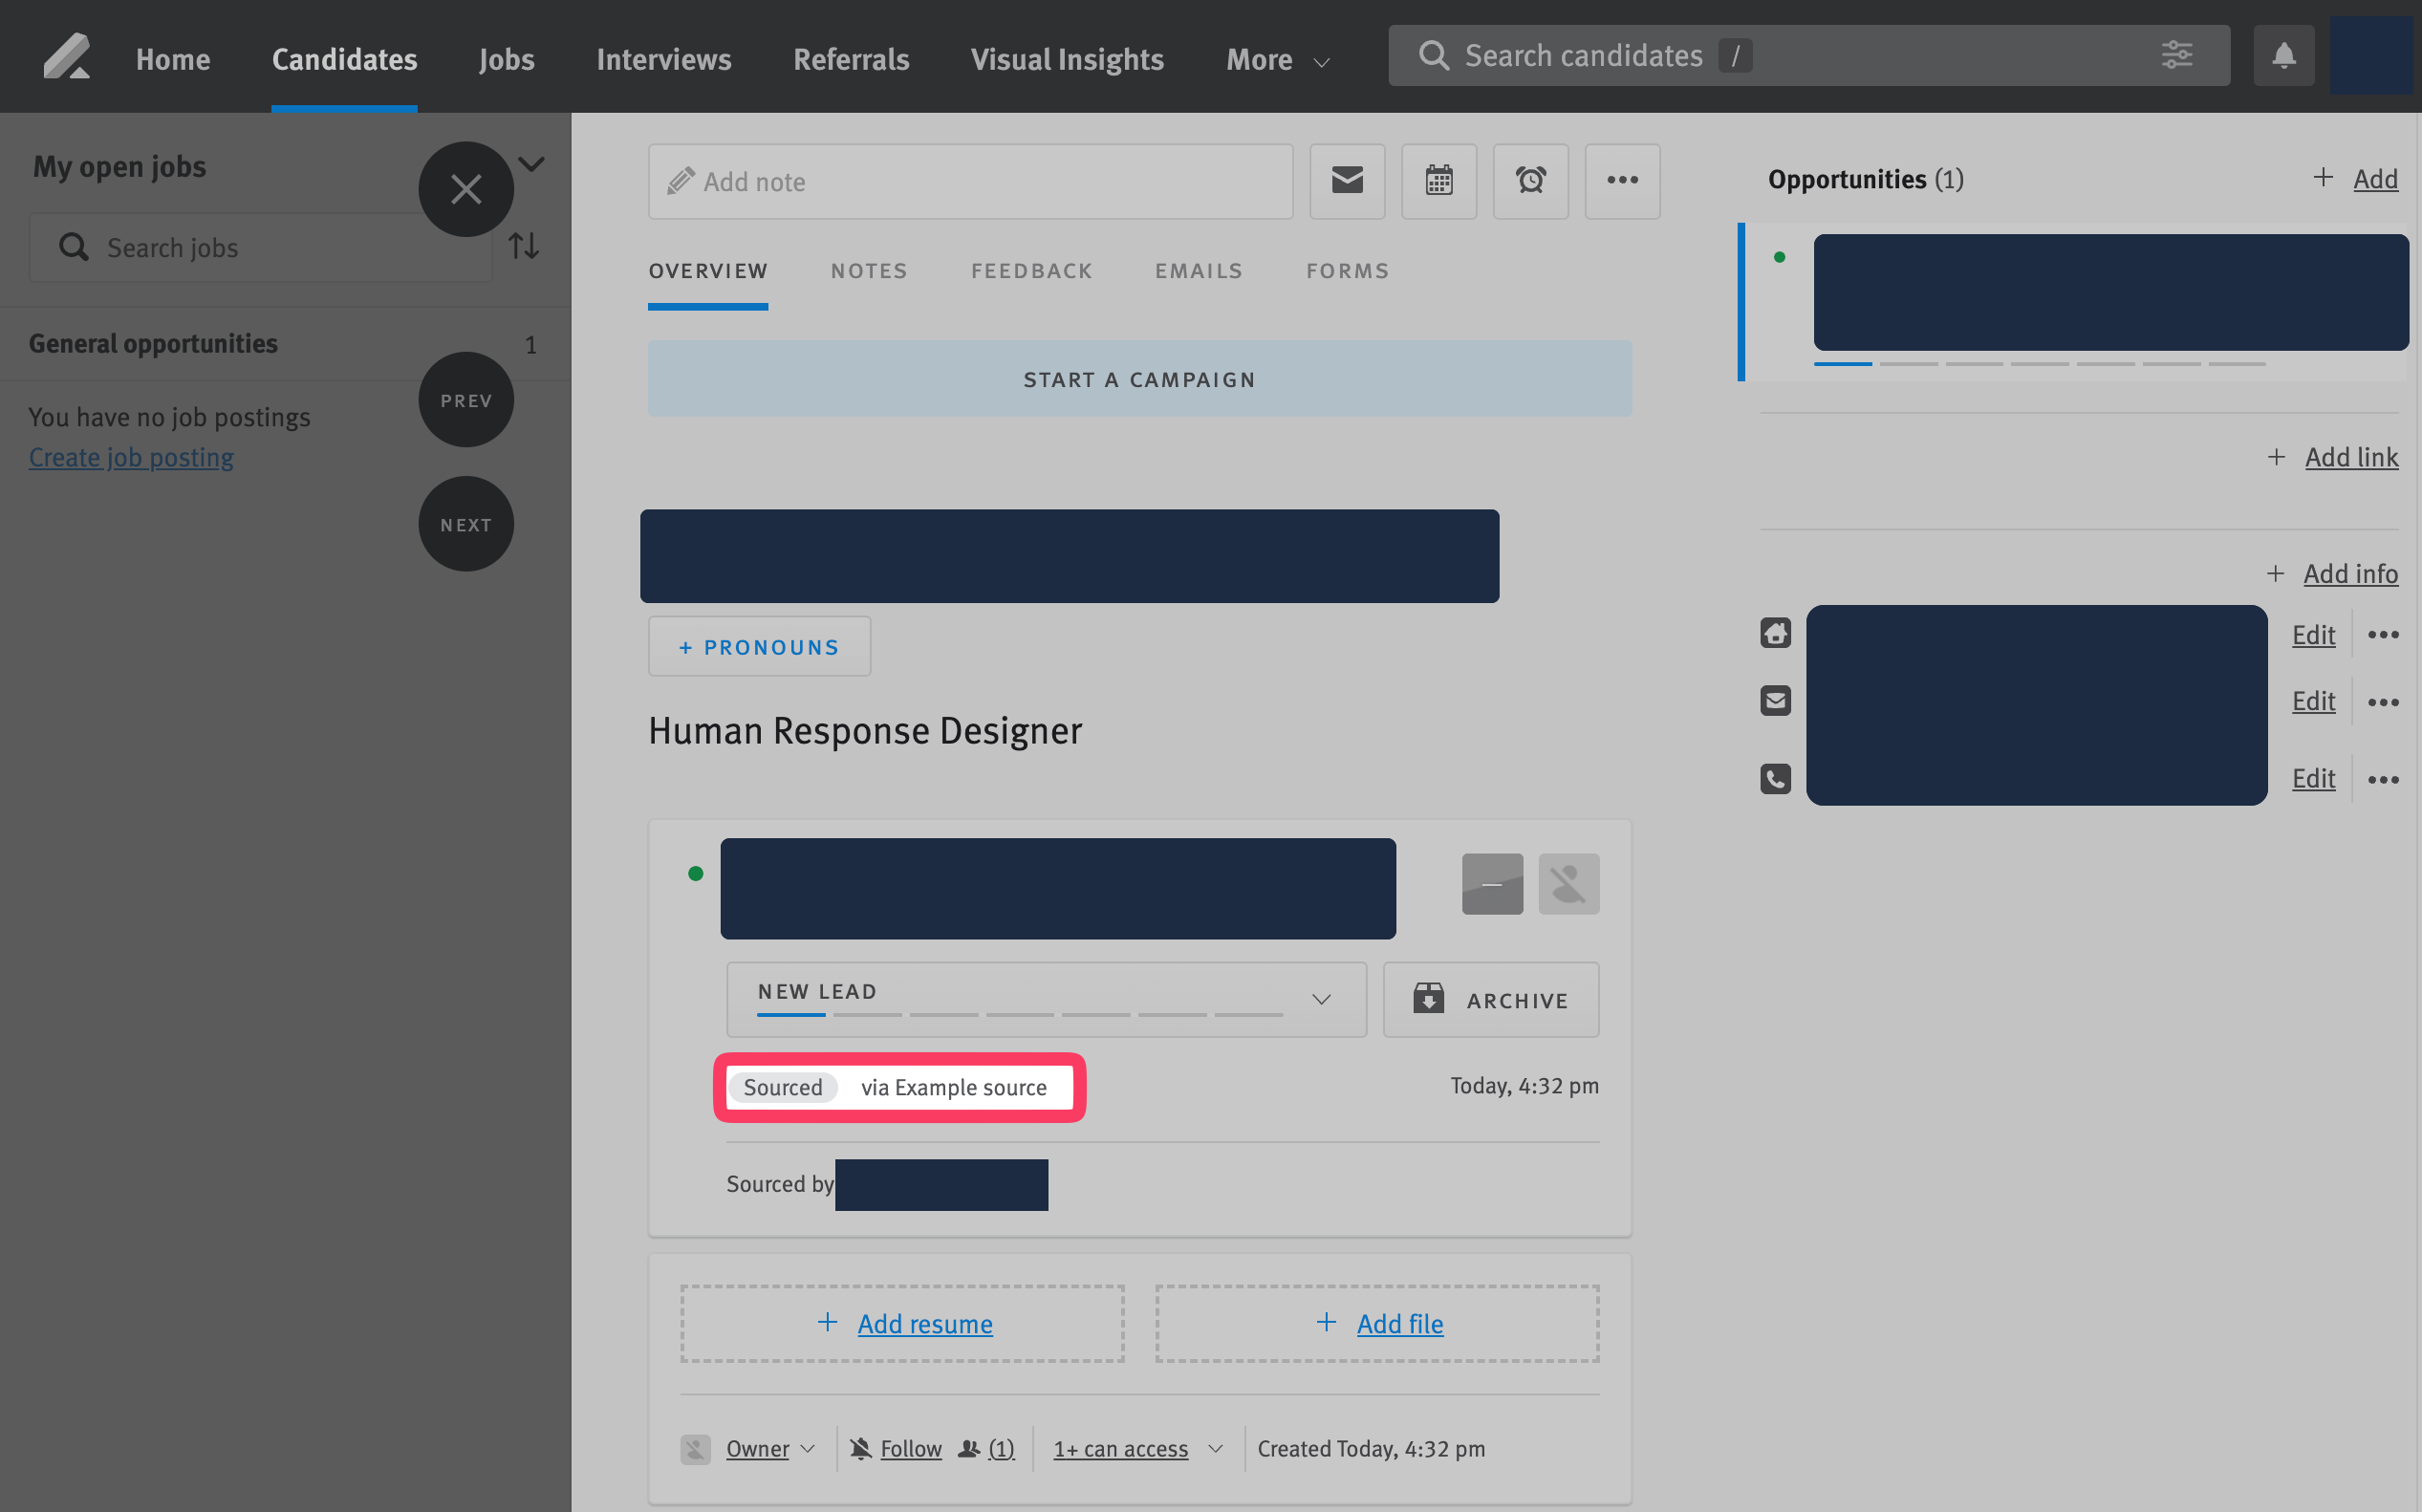Viewport: 2422px width, 1512px height.
Task: Click the close X circle button
Action: pyautogui.click(x=466, y=189)
